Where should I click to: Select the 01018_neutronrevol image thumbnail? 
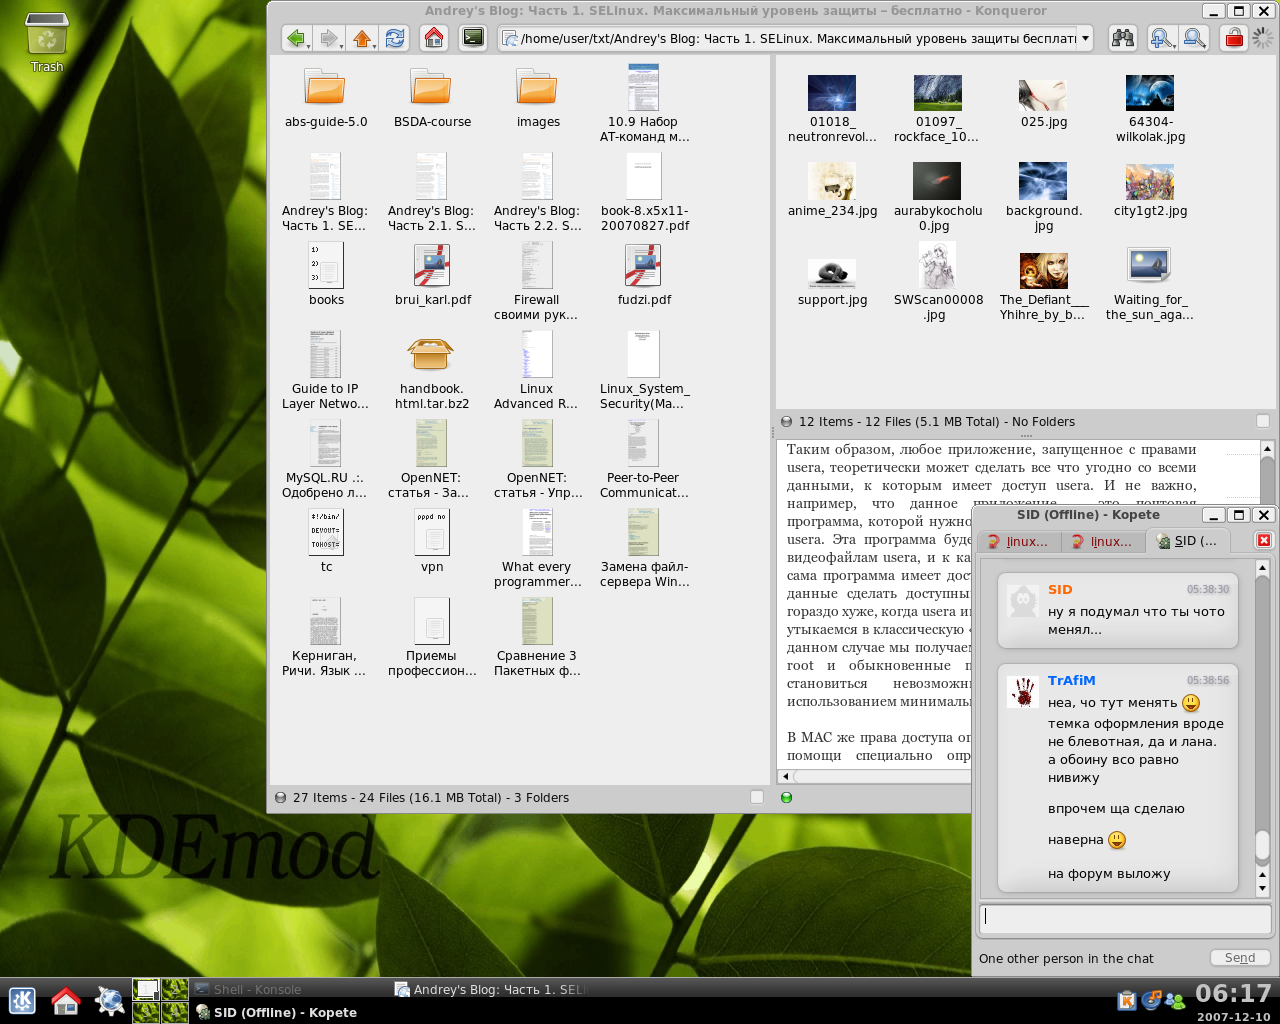click(x=832, y=92)
